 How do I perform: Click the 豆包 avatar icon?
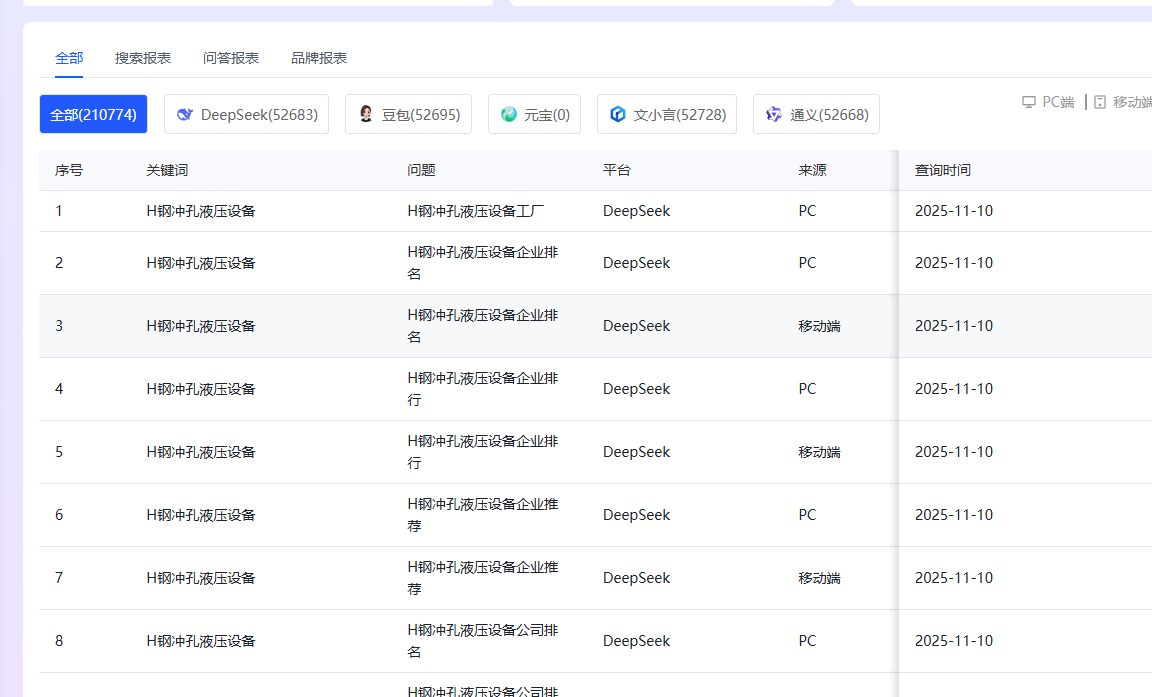point(365,113)
